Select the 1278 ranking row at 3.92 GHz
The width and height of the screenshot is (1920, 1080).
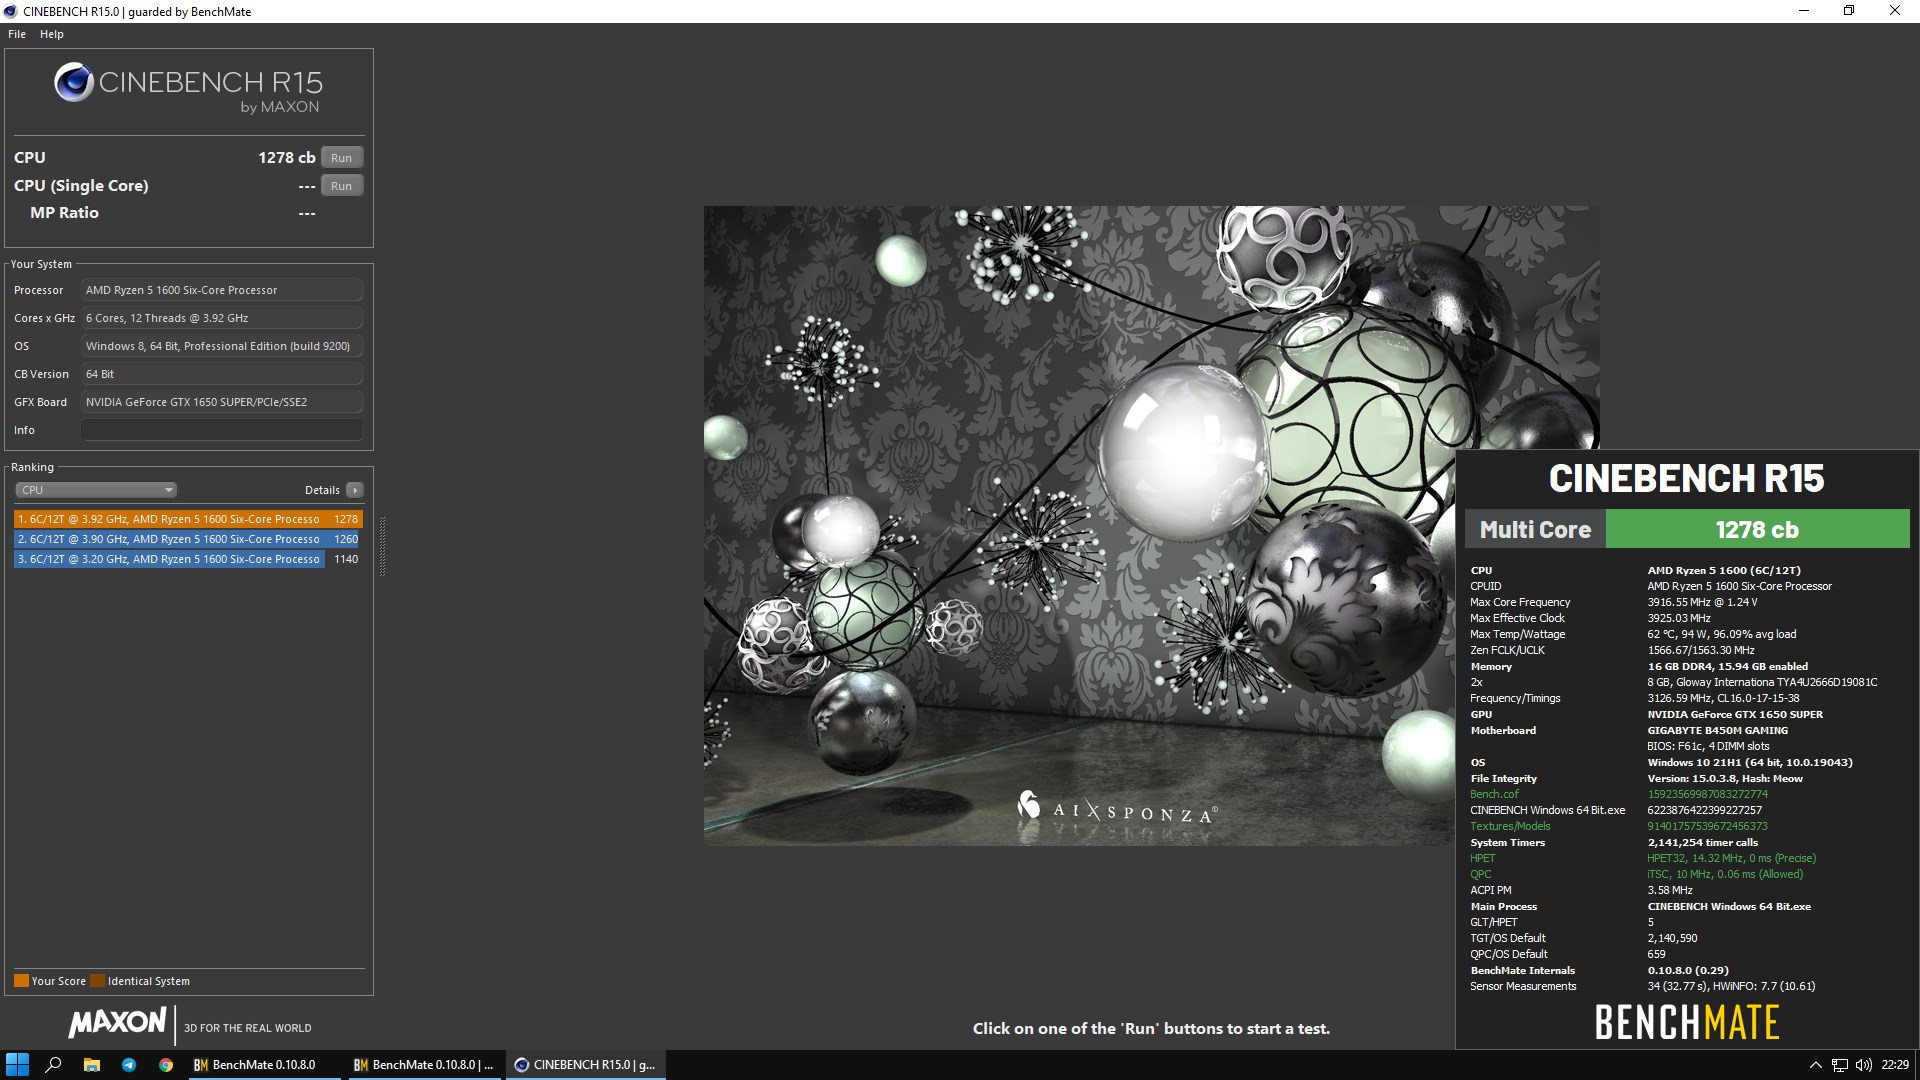click(187, 519)
